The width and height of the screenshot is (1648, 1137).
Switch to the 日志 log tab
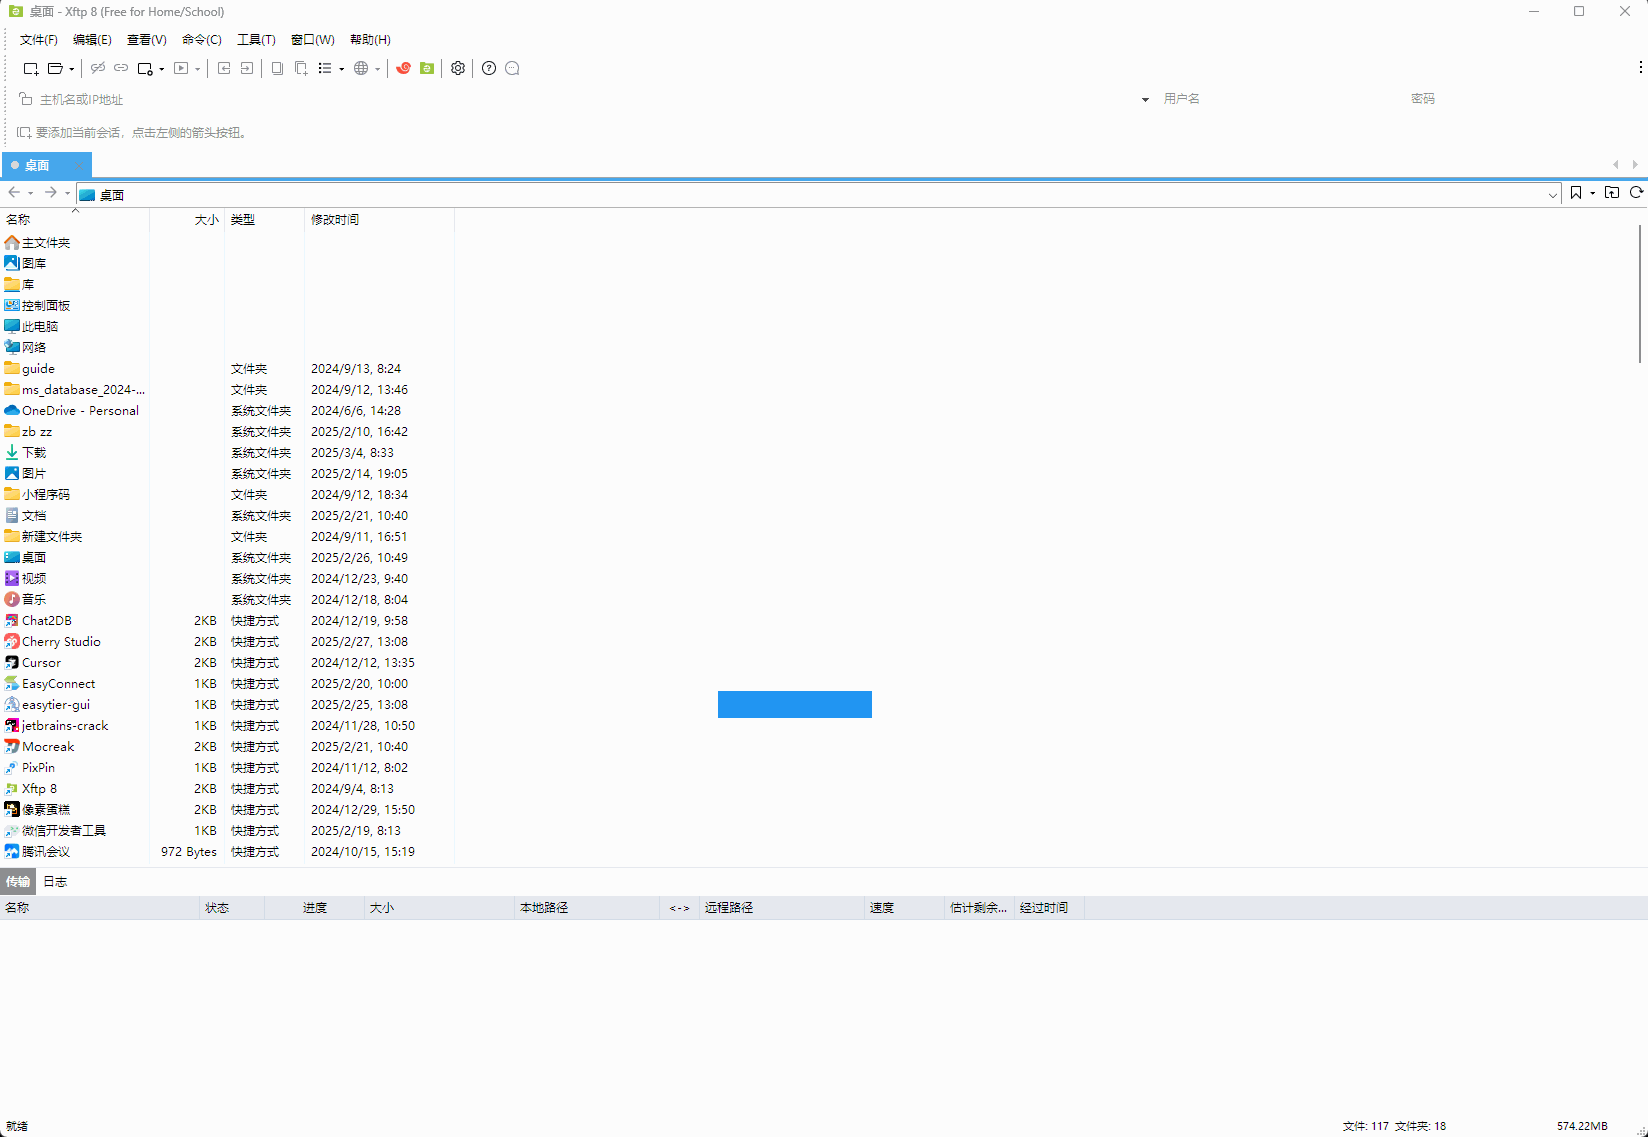55,881
